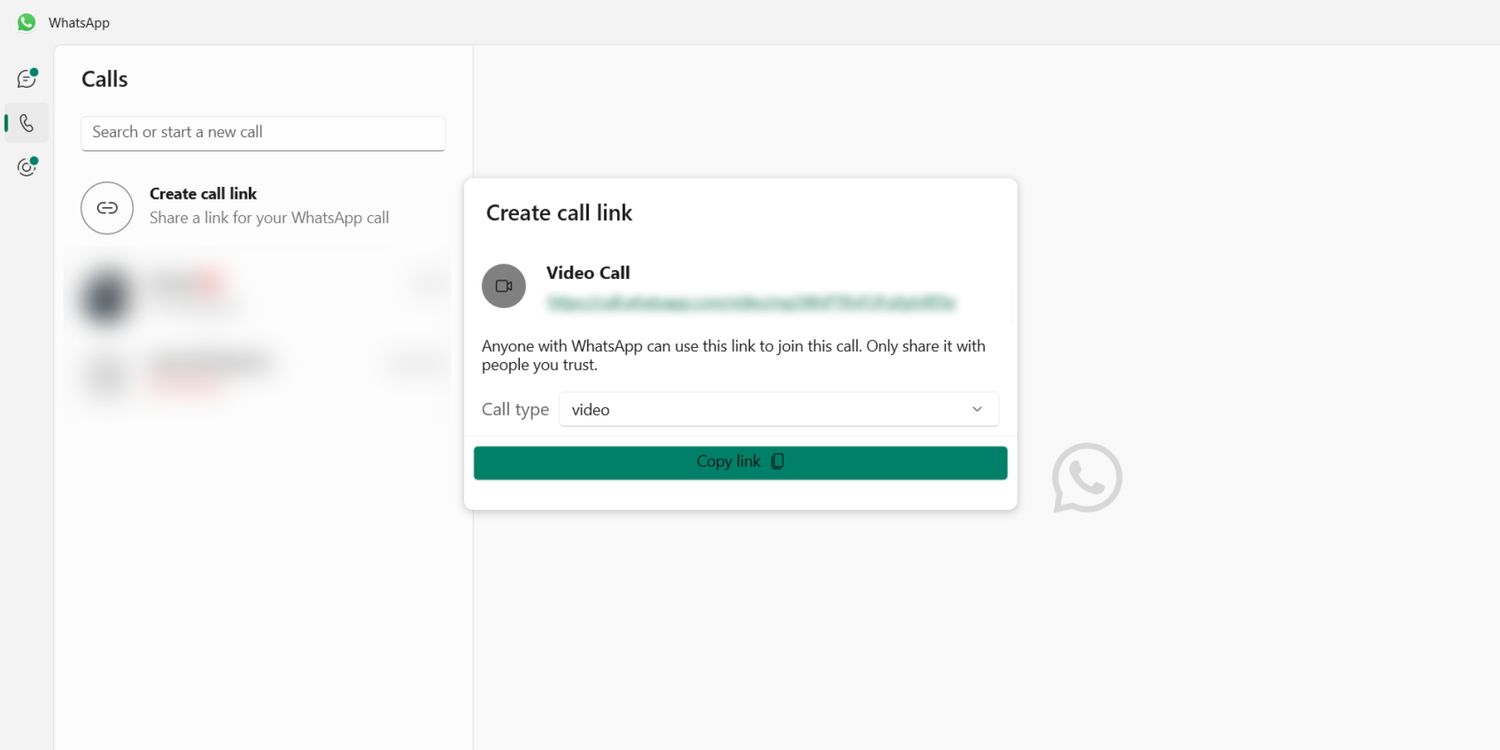Click the blurred video call link URL
Viewport: 1500px width, 750px height.
tap(750, 302)
